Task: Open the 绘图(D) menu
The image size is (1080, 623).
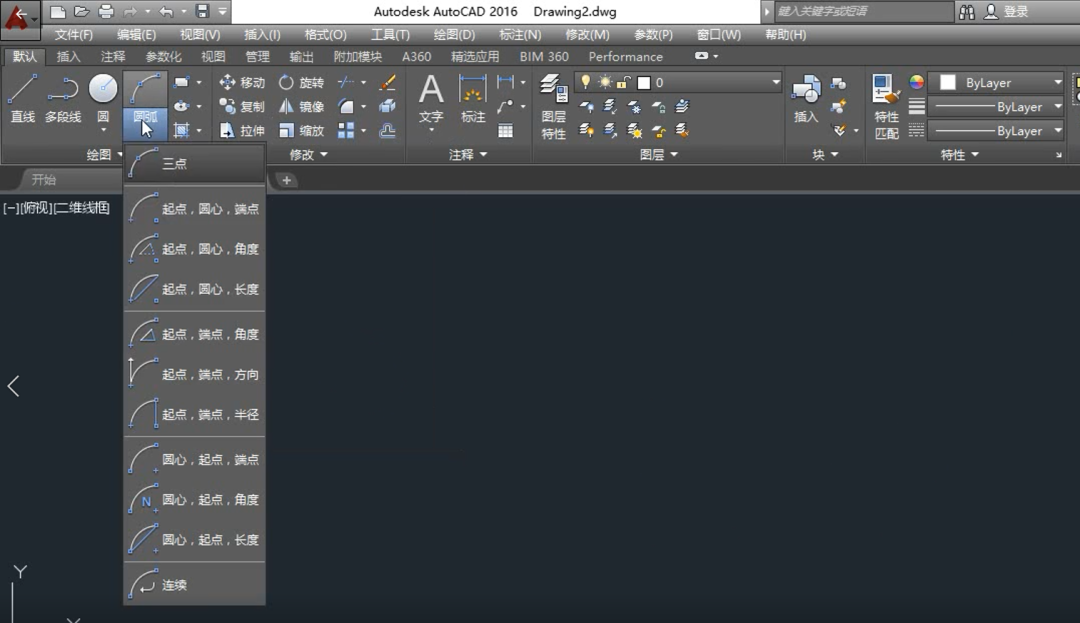Action: pyautogui.click(x=454, y=34)
